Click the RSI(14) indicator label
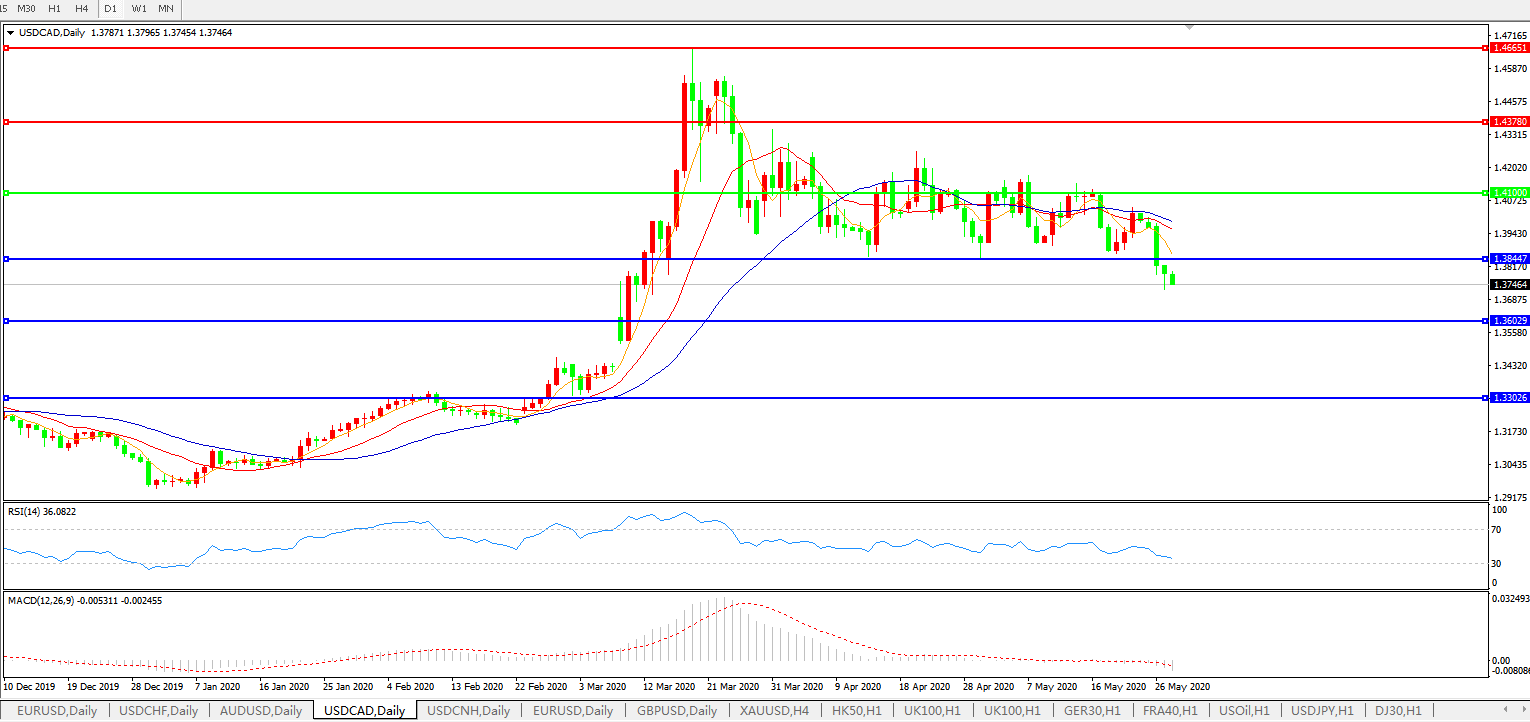Screen dimensions: 1530x722 [x=42, y=512]
